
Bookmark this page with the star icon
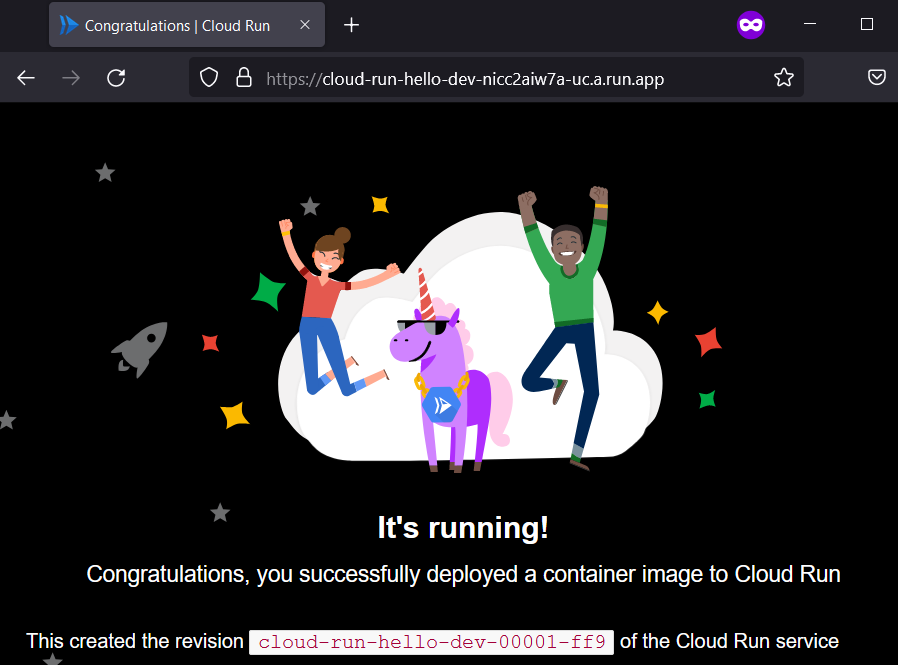(x=784, y=78)
